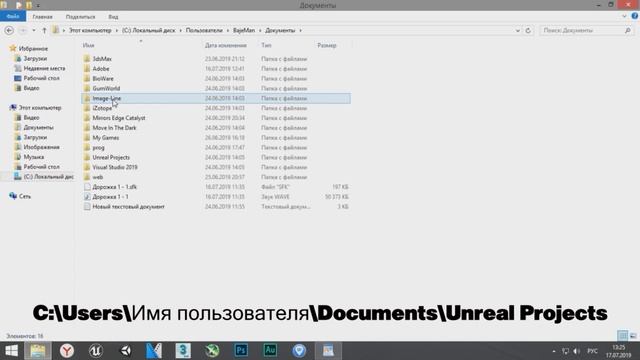This screenshot has height=360, width=640.
Task: Sort by Размер column header
Action: 327,45
